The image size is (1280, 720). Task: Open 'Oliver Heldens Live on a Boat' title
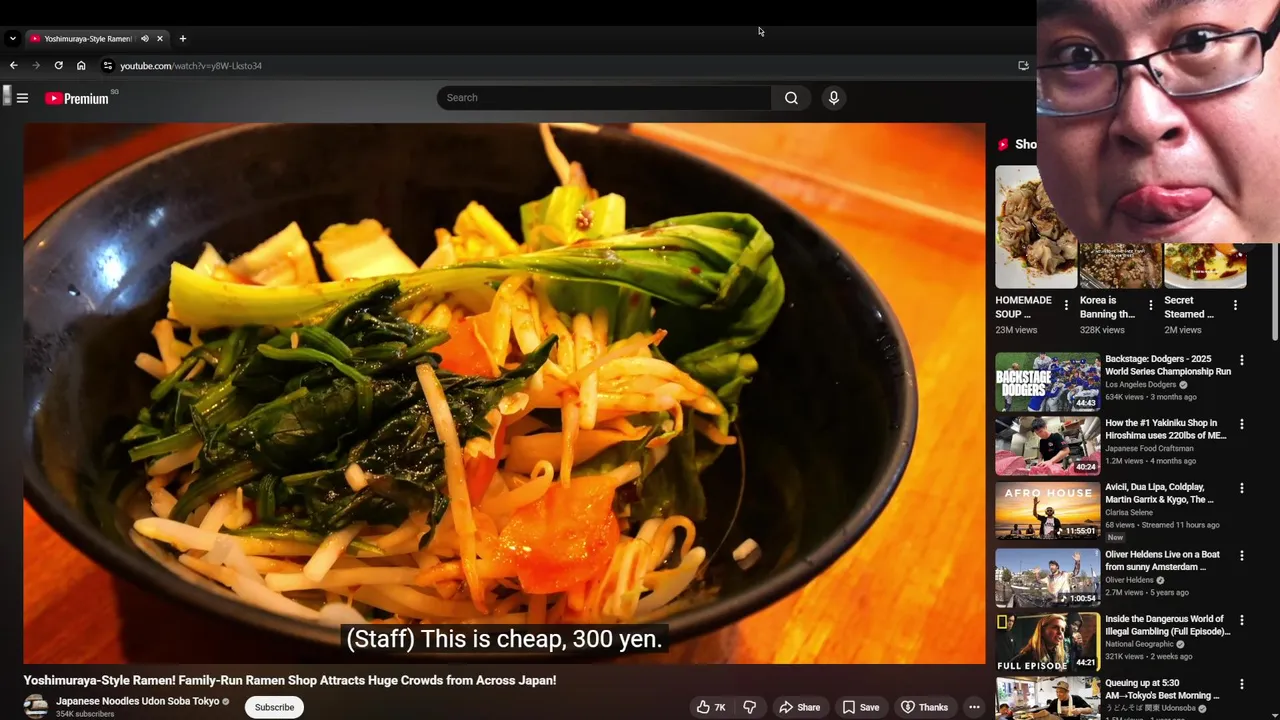point(1162,560)
